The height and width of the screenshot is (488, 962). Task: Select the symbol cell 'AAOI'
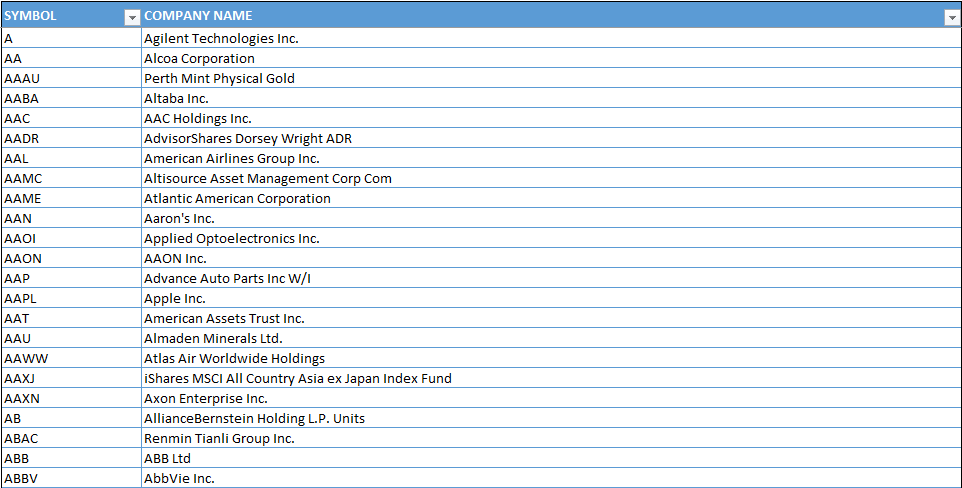point(71,238)
